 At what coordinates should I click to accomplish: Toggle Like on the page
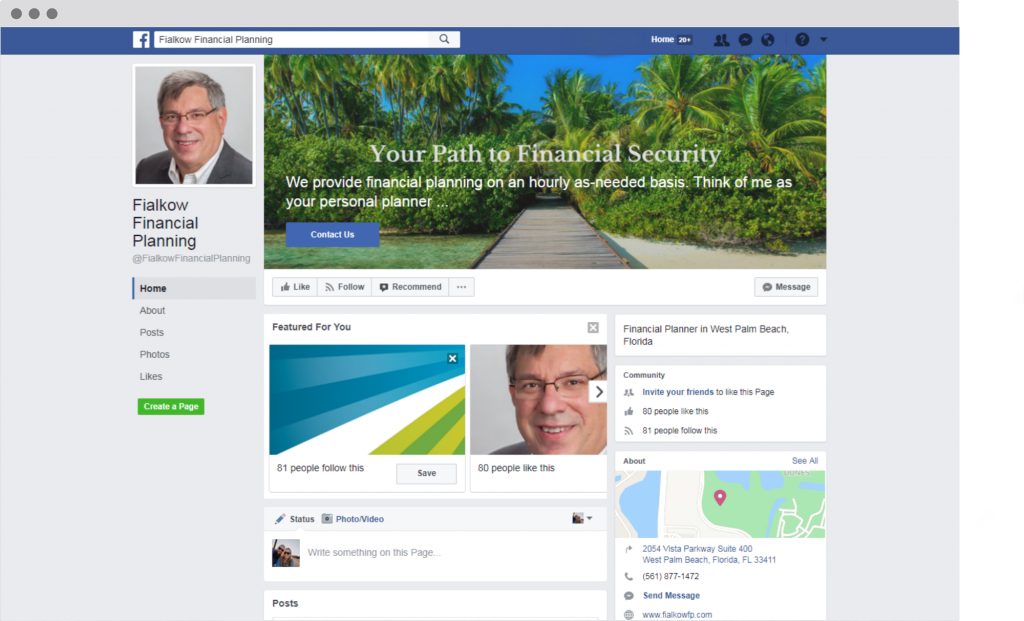[295, 287]
